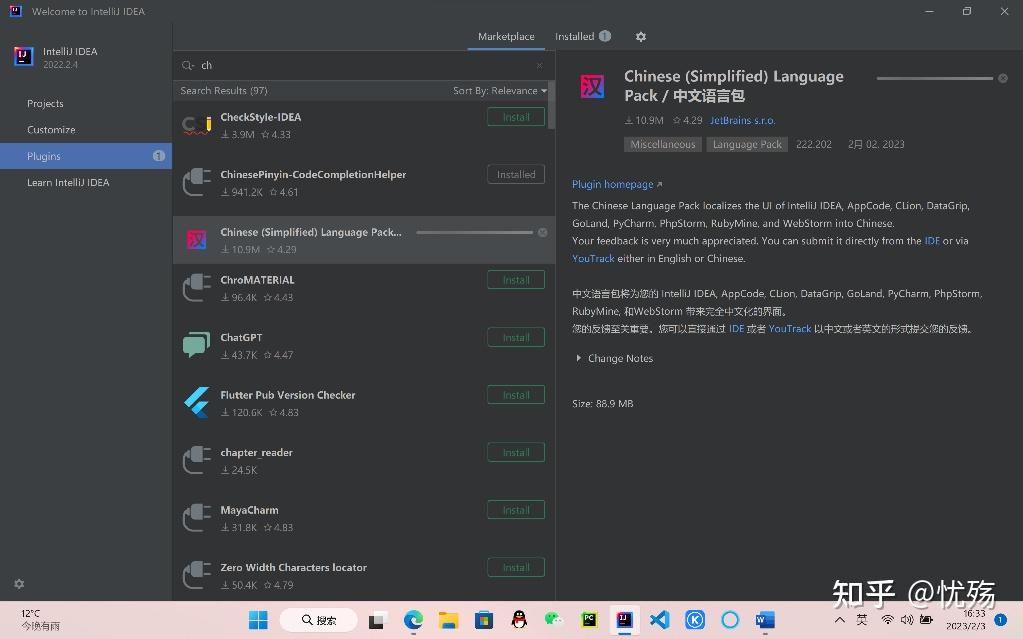Viewport: 1023px width, 639px height.
Task: Click the Miscellaneous tag
Action: pyautogui.click(x=662, y=144)
